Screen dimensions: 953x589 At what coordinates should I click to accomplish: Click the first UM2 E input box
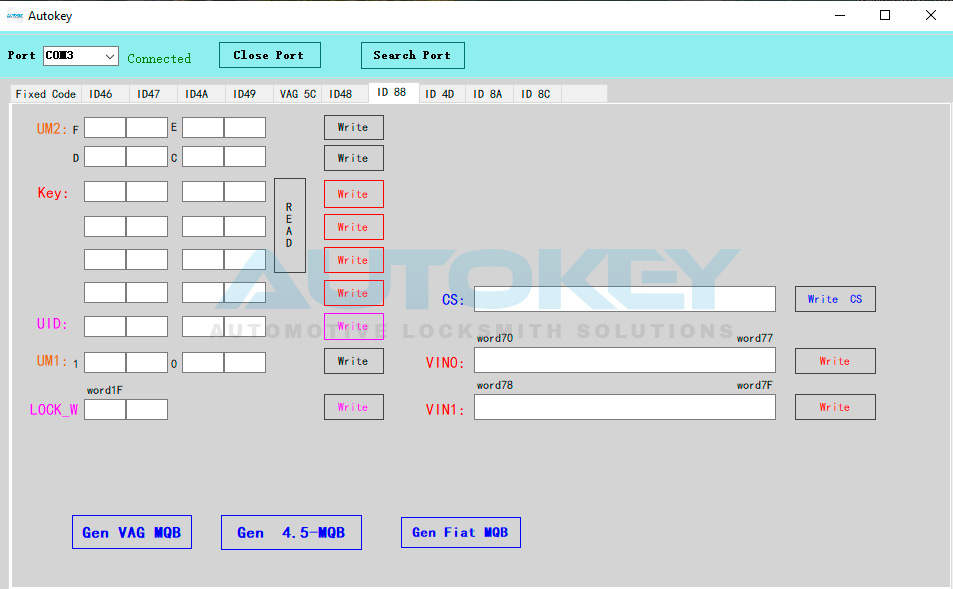point(203,128)
